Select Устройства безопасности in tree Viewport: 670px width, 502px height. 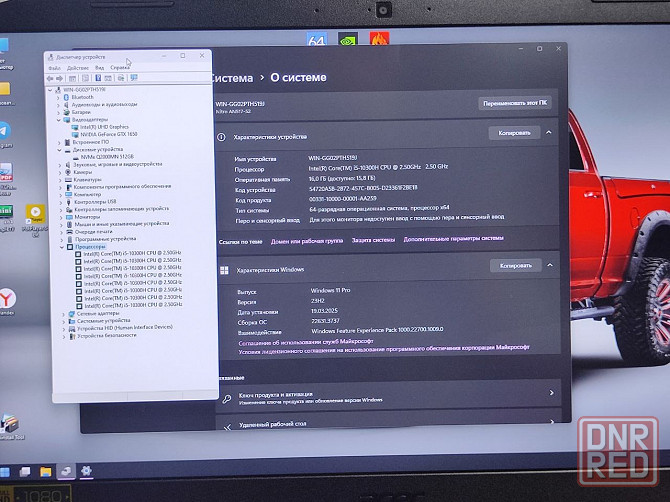pos(107,336)
